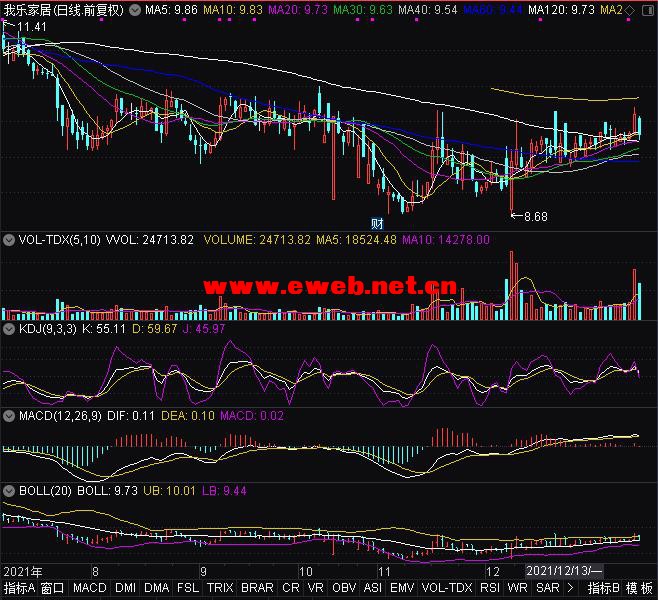Select the TRIX indicator tab
This screenshot has height=600, width=658.
(220, 589)
